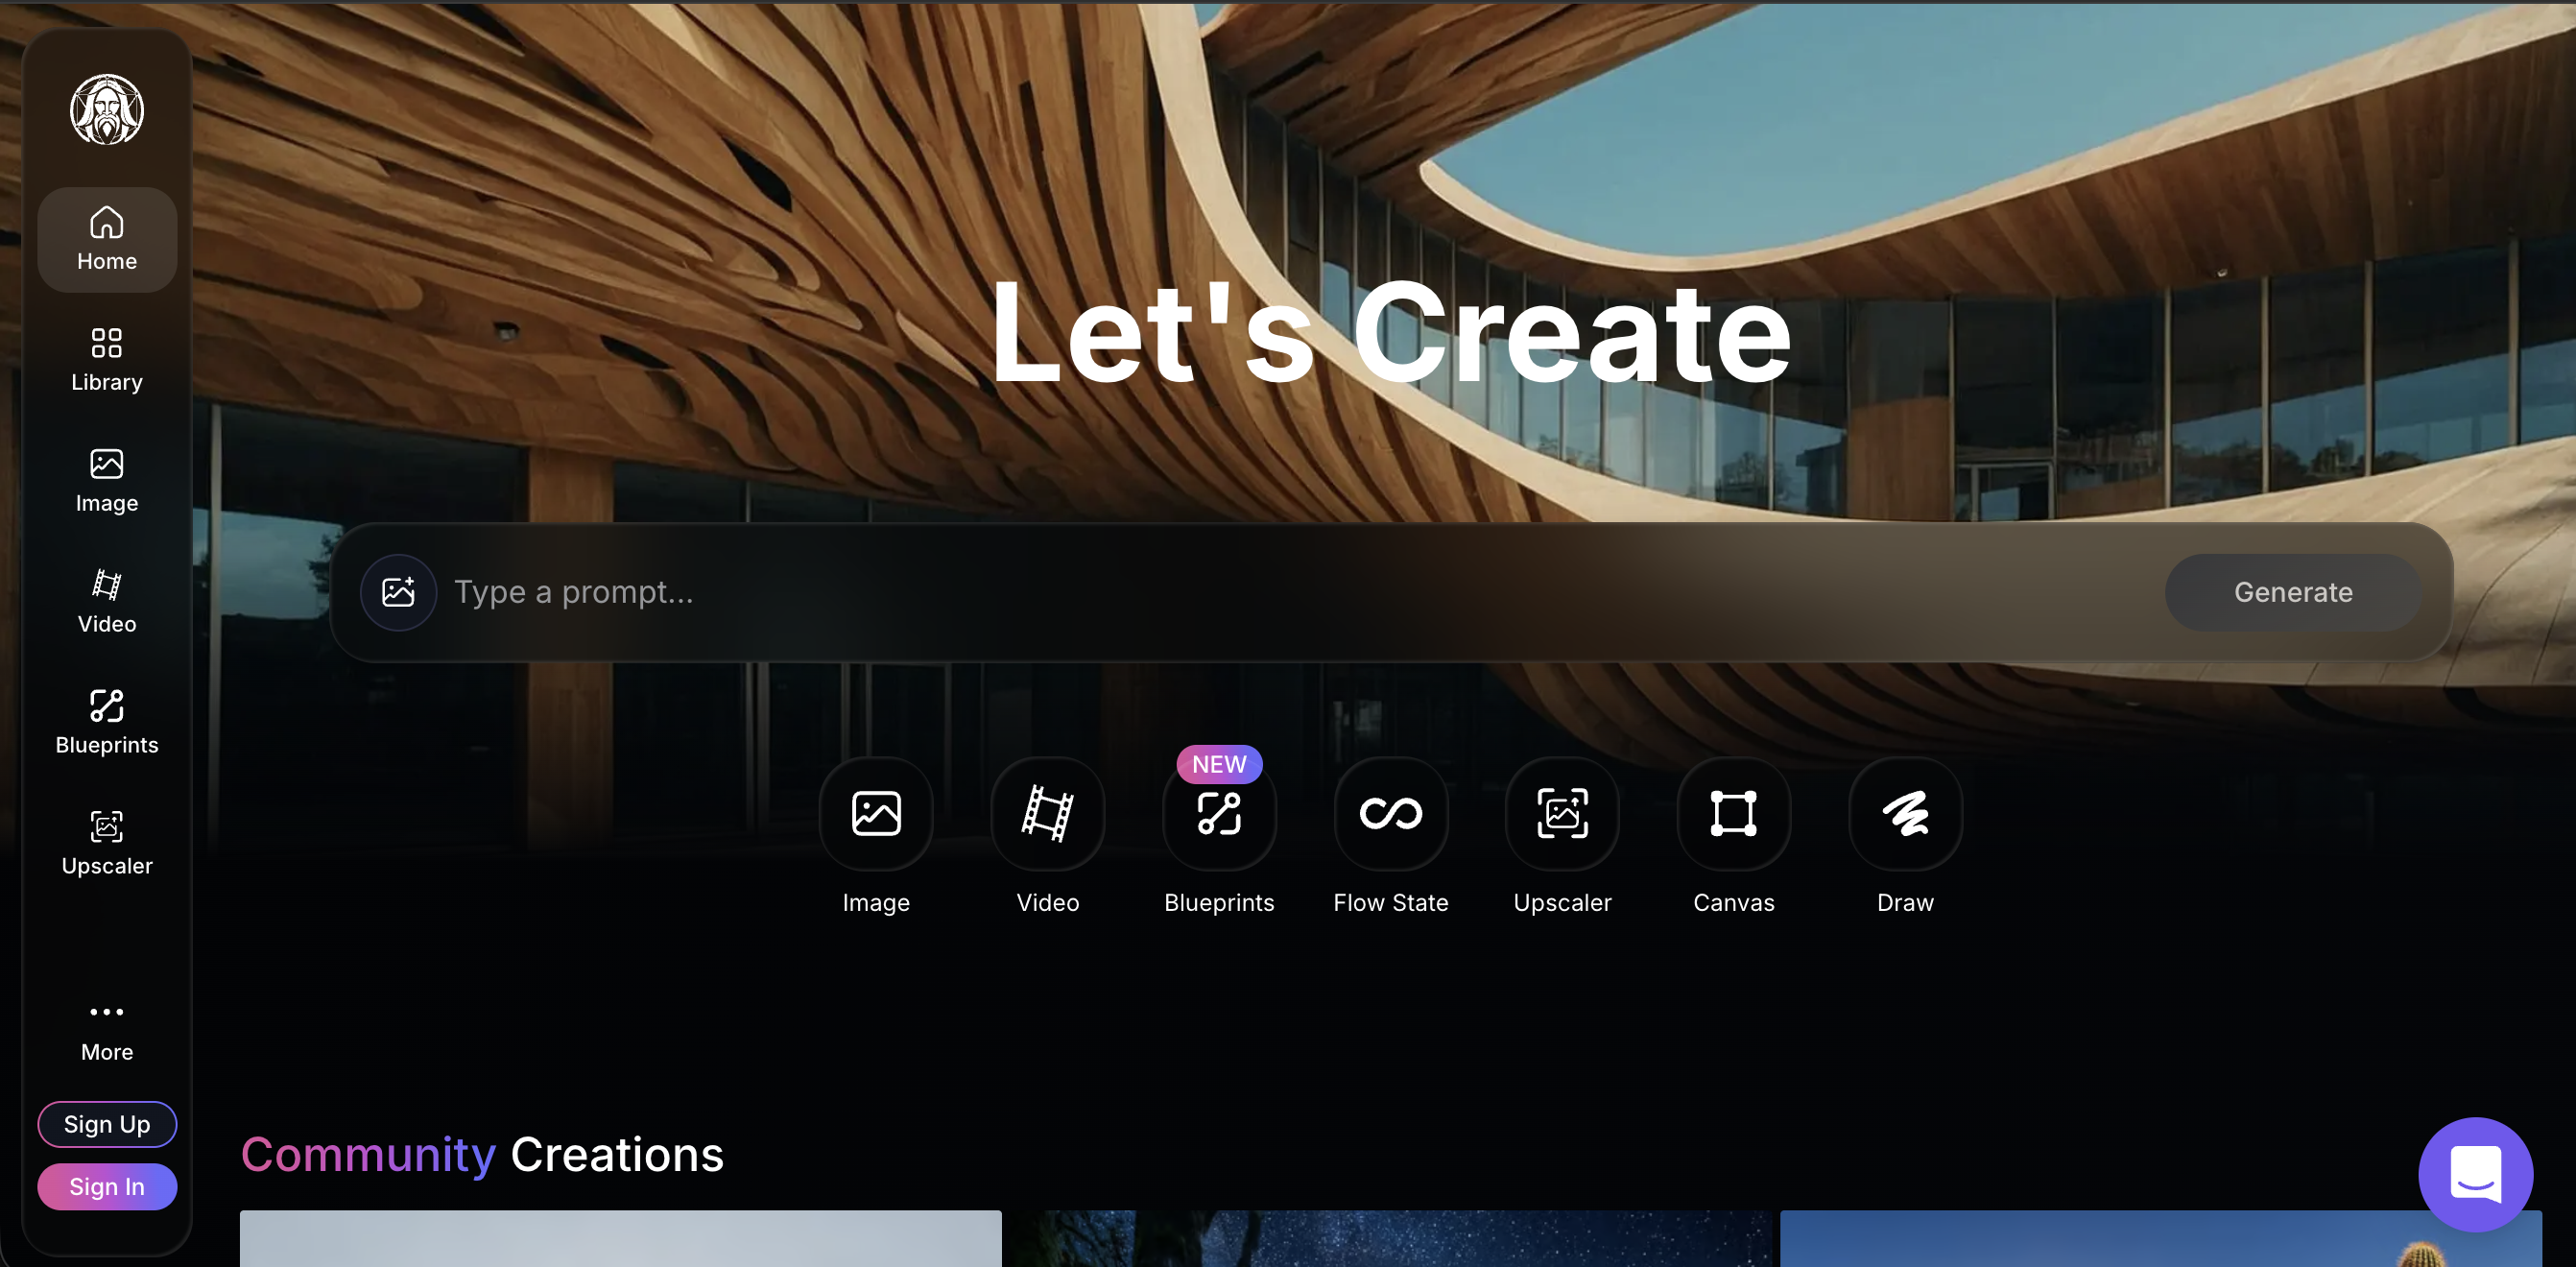Click the Leonardo wizard logo
Image resolution: width=2576 pixels, height=1267 pixels.
(107, 110)
